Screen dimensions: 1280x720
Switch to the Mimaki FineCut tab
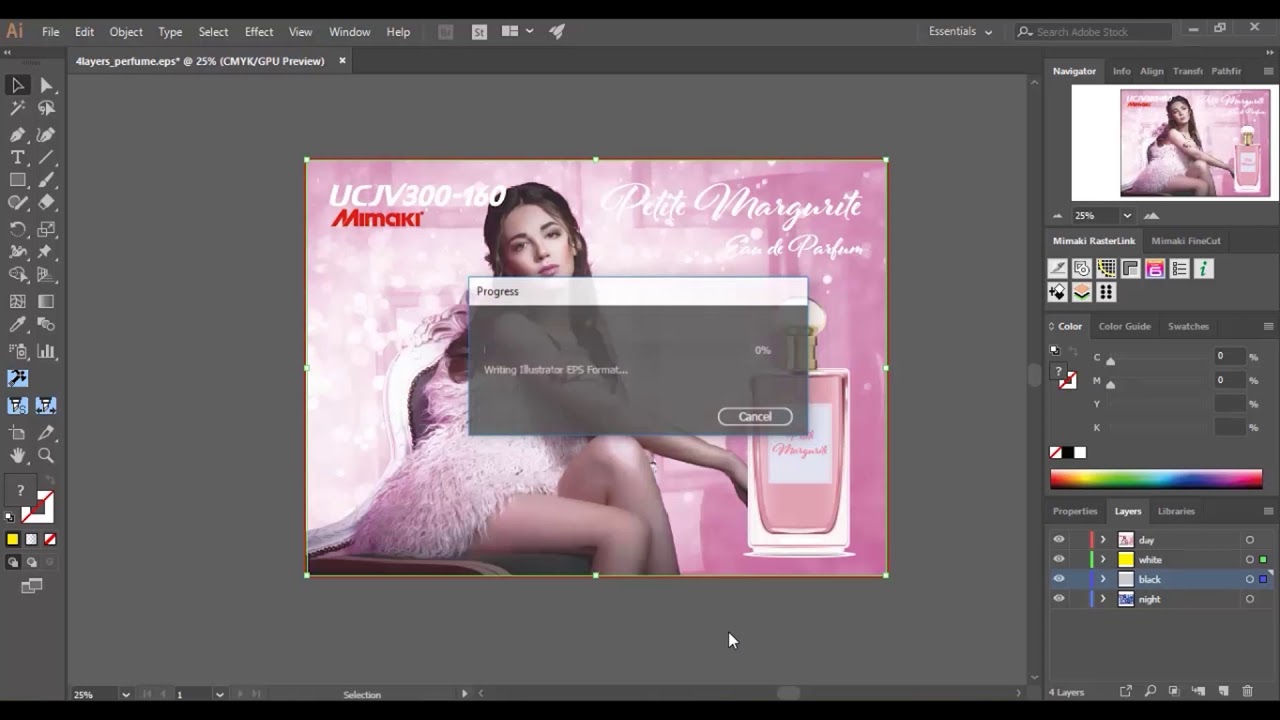(1186, 241)
